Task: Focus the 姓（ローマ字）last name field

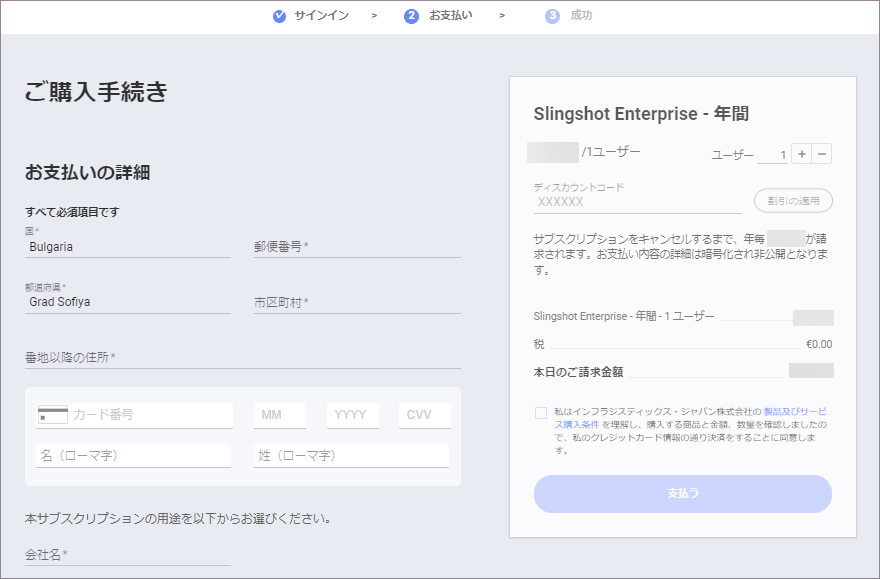Action: point(351,456)
